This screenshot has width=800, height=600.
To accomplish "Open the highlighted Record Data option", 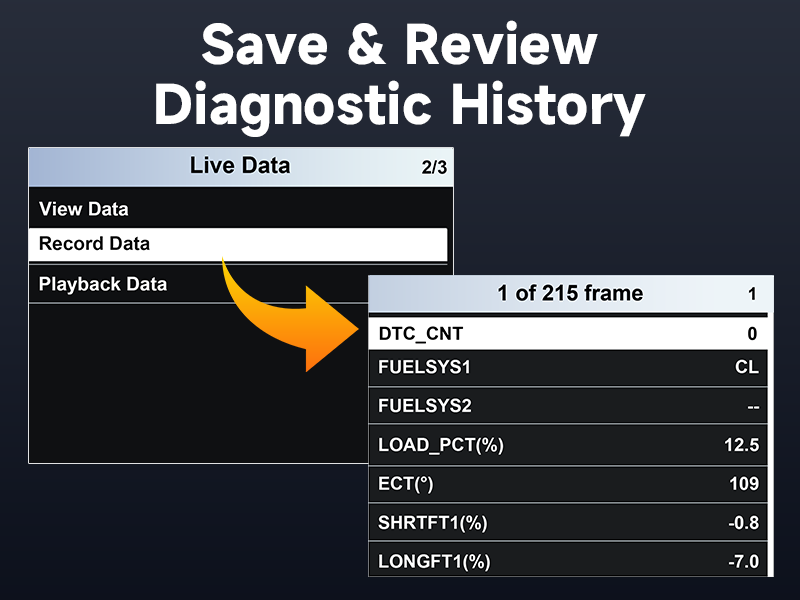I will click(x=238, y=244).
